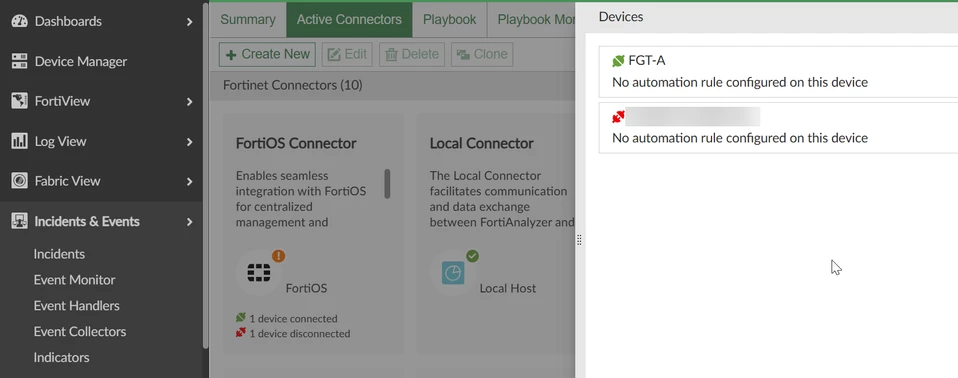
Task: Click the green connected icon beside FGT-A
Action: [618, 61]
